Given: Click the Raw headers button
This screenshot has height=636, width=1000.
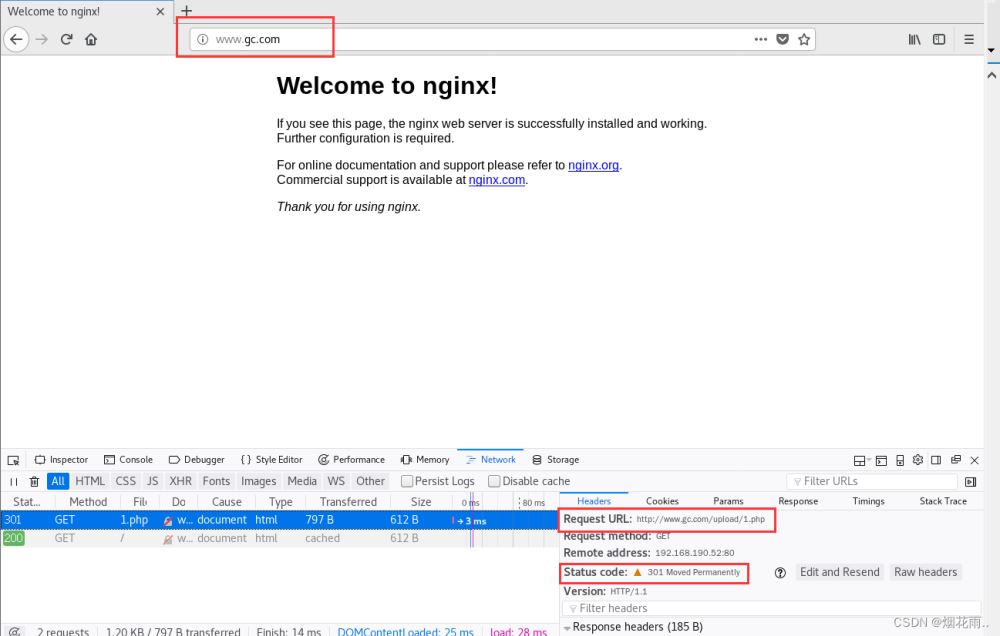Looking at the screenshot, I should (x=925, y=572).
